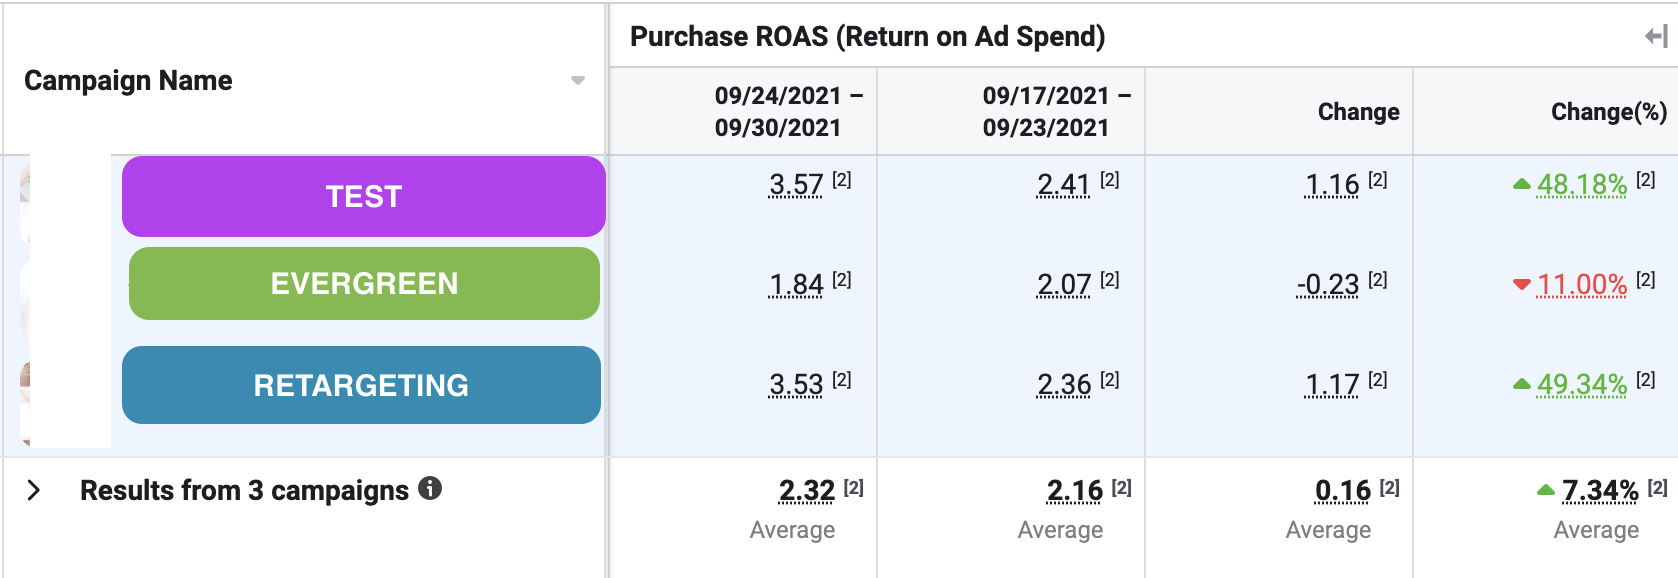Select the purple TEST campaign label
This screenshot has width=1678, height=578.
click(x=363, y=196)
